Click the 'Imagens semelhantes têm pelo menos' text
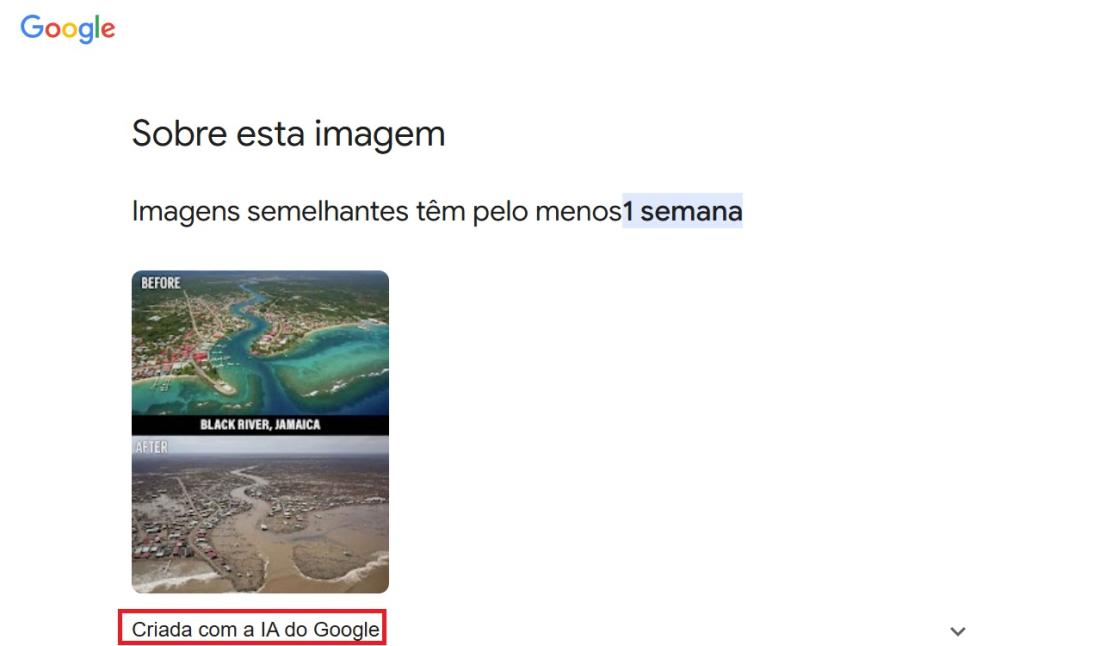Image resolution: width=1100 pixels, height=646 pixels. click(377, 211)
